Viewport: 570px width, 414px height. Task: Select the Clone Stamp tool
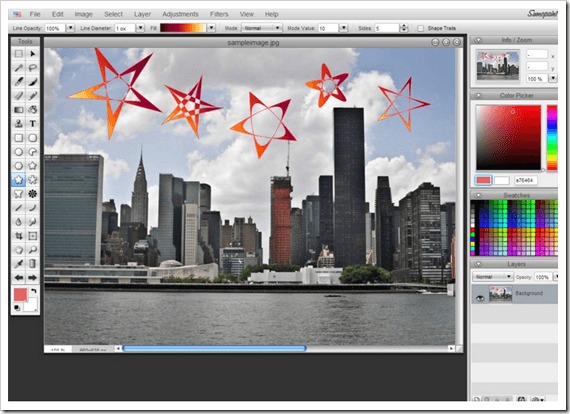tap(19, 124)
